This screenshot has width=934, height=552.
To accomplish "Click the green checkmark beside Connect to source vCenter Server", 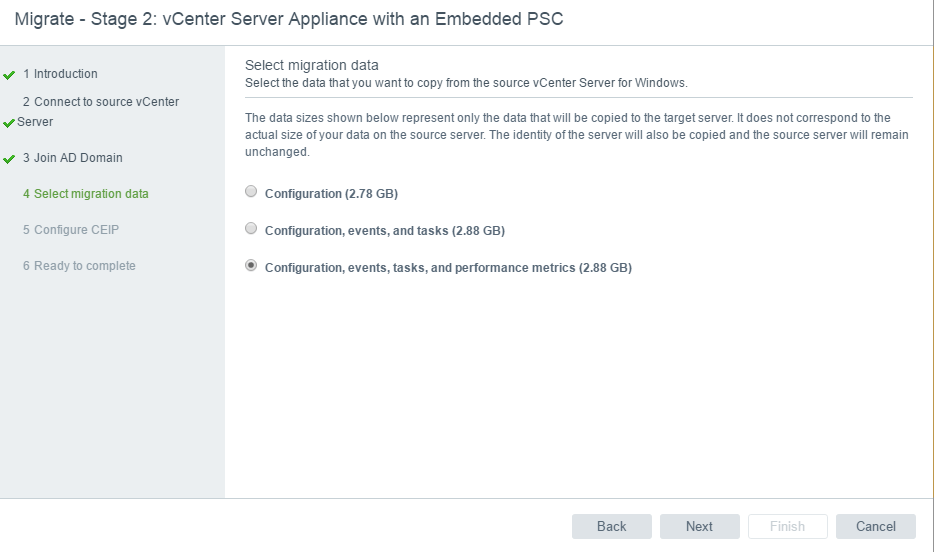I will pos(10,123).
